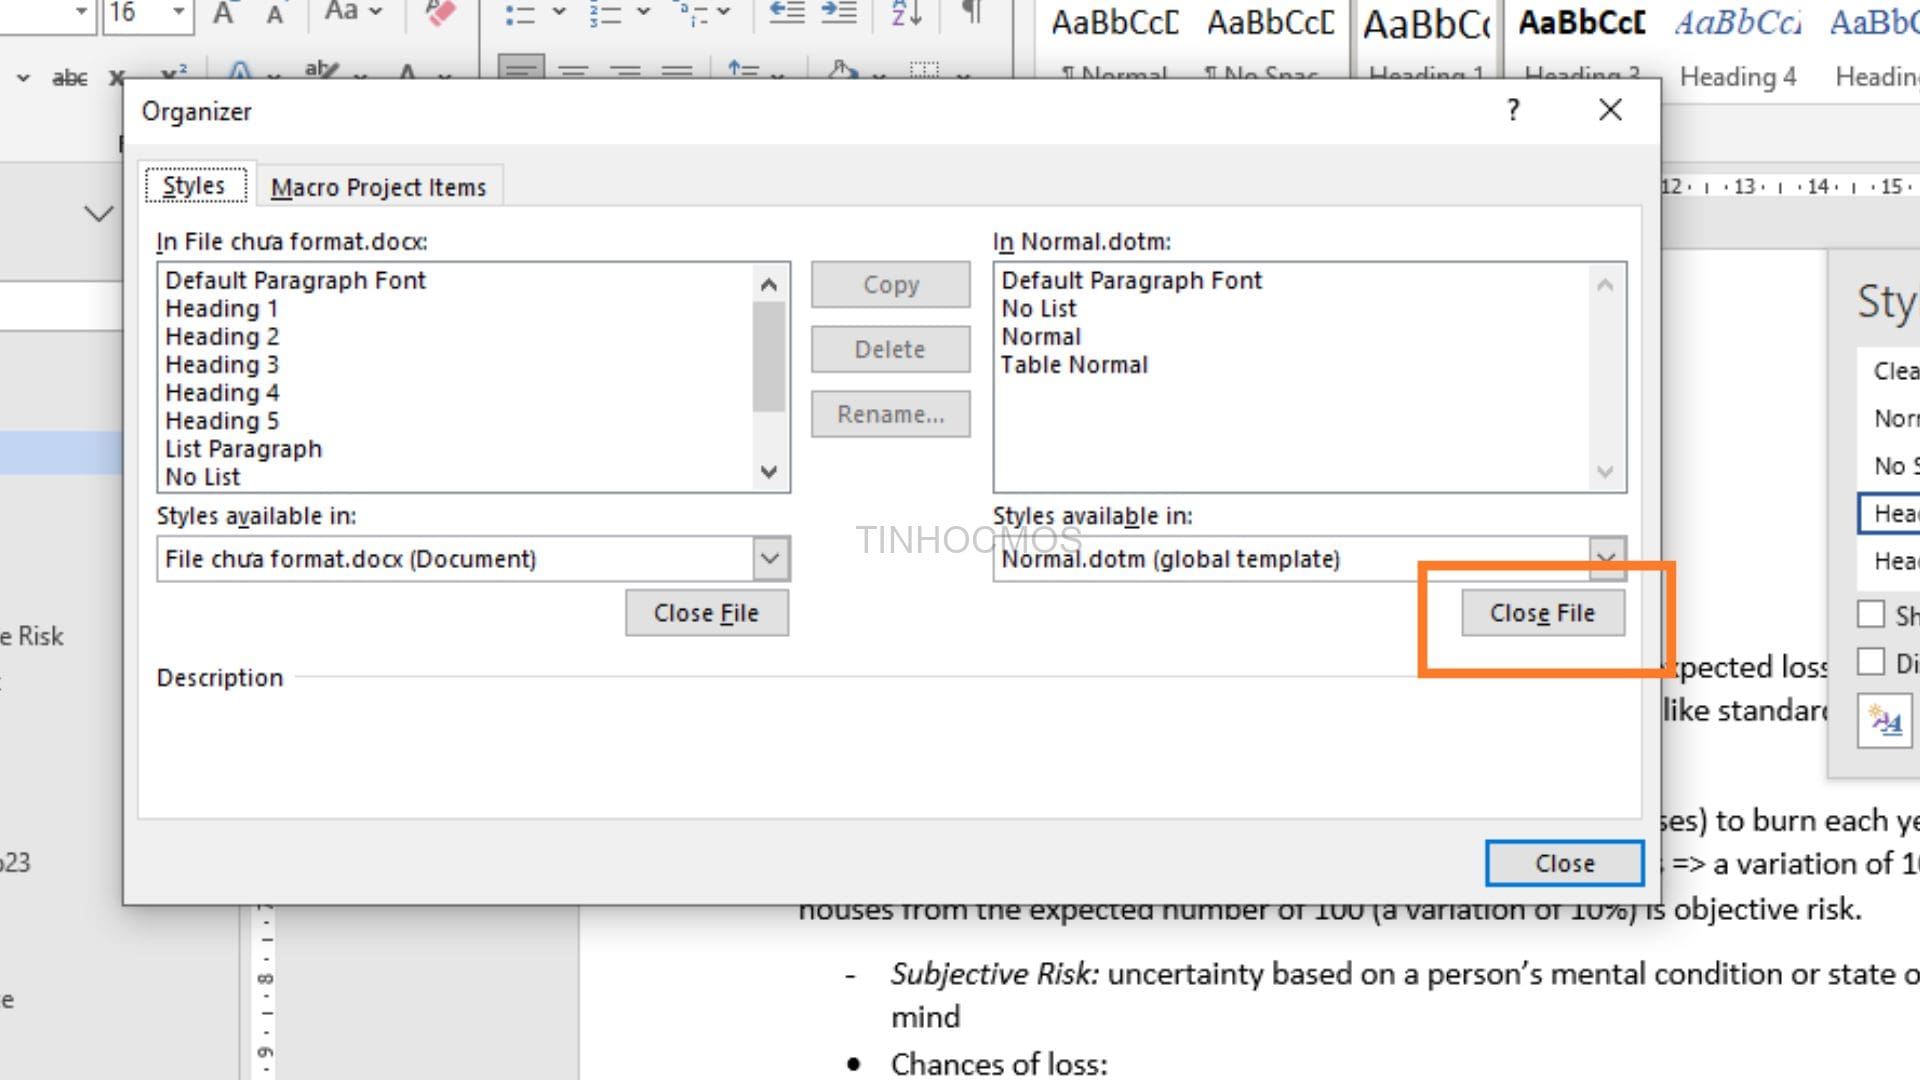Click the Decrease Indent icon
This screenshot has height=1080, width=1920.
click(786, 12)
